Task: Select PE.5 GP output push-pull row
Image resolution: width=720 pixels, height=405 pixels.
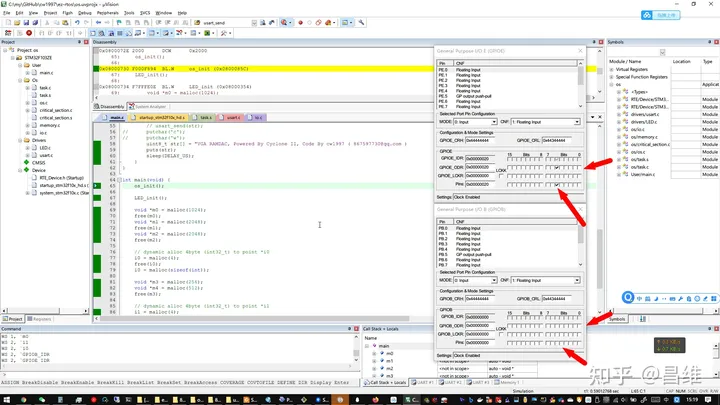Action: point(506,96)
